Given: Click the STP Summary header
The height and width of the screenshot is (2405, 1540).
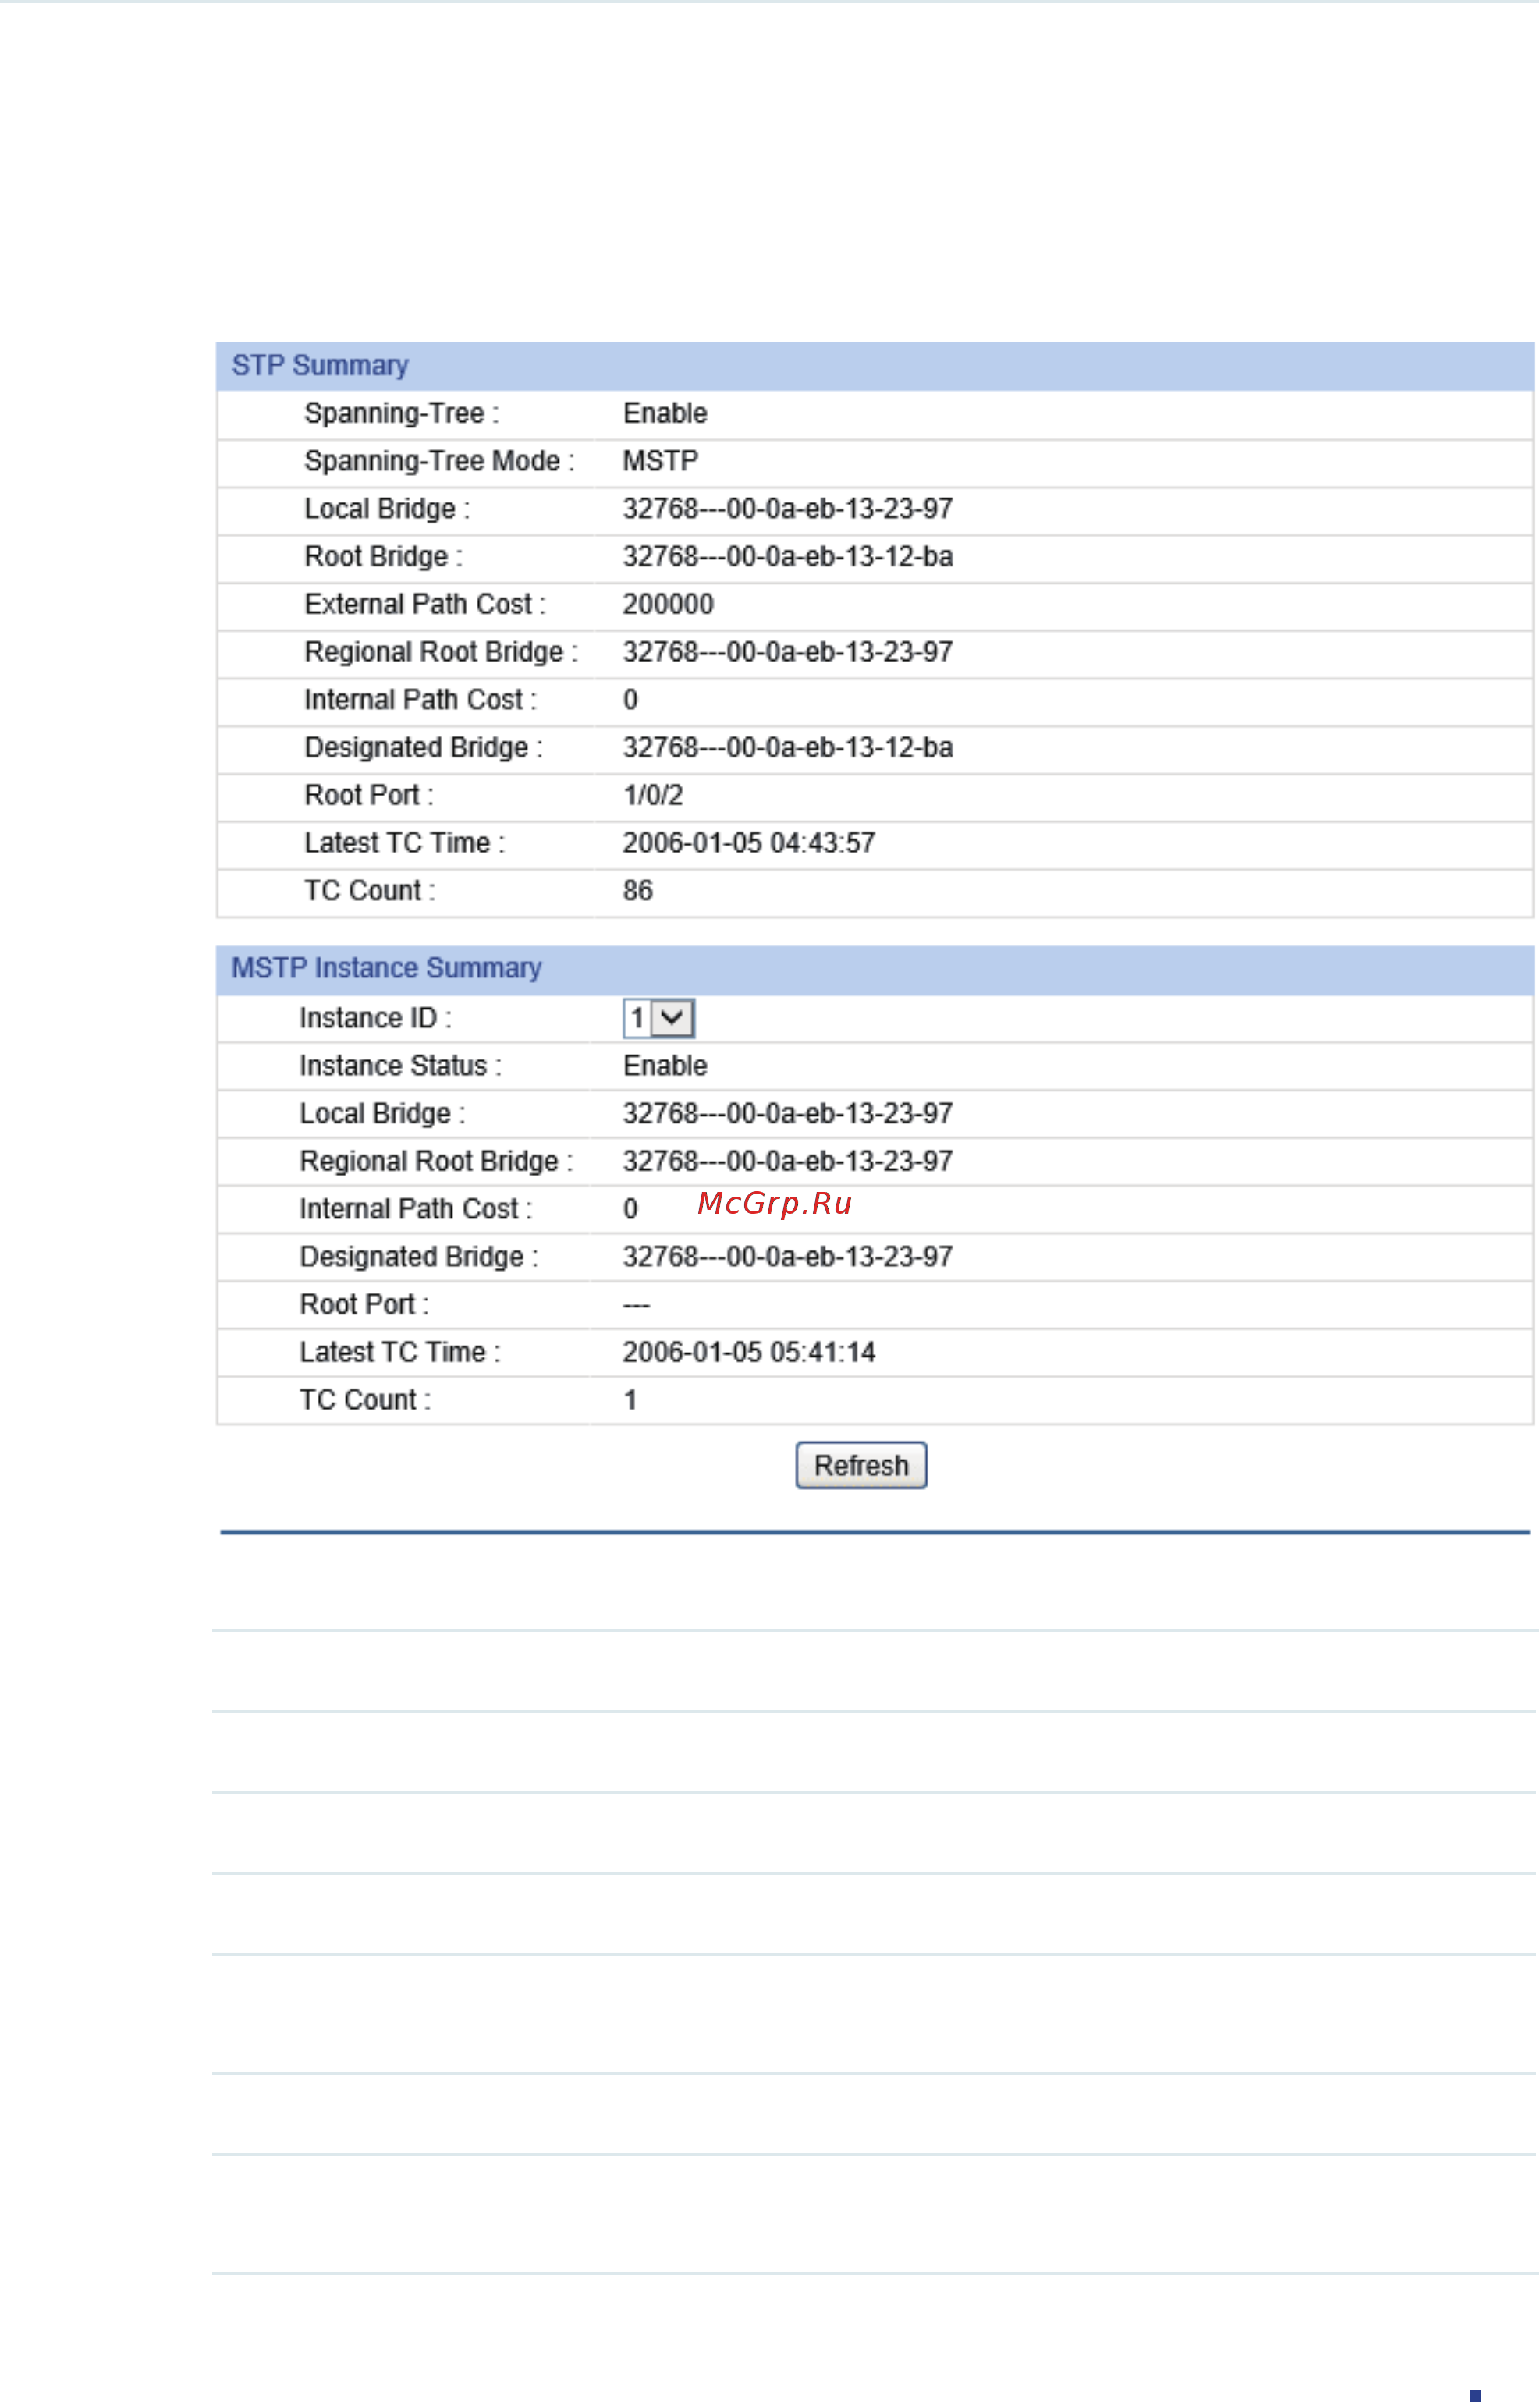Looking at the screenshot, I should pyautogui.click(x=320, y=366).
